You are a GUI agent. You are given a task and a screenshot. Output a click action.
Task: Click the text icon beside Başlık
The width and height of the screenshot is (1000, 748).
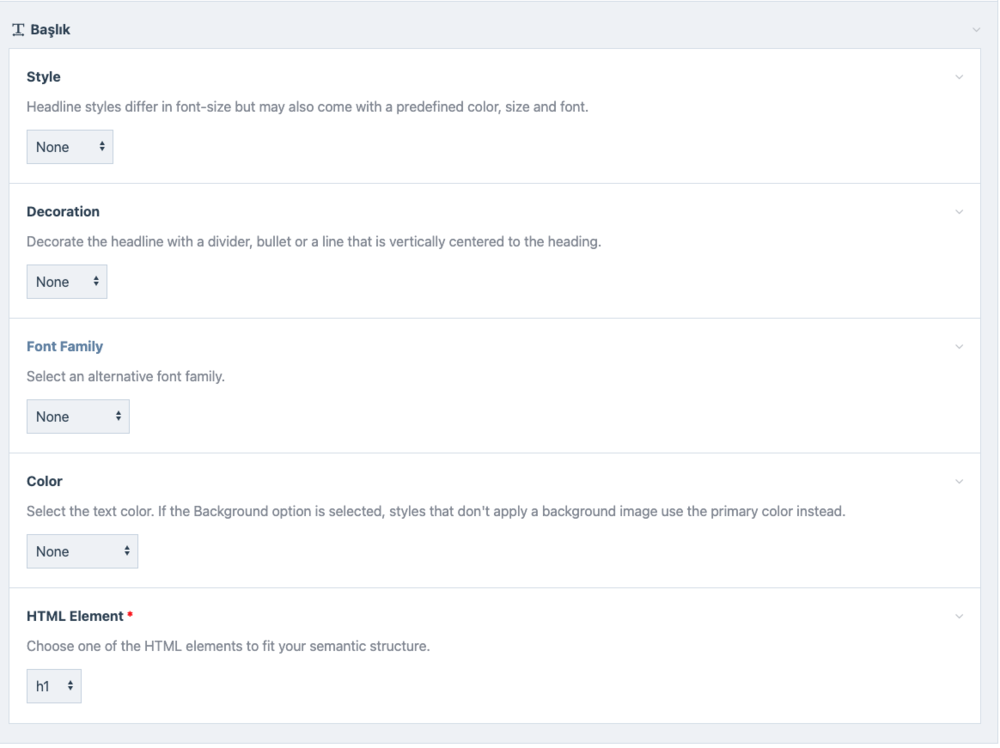coord(17,30)
